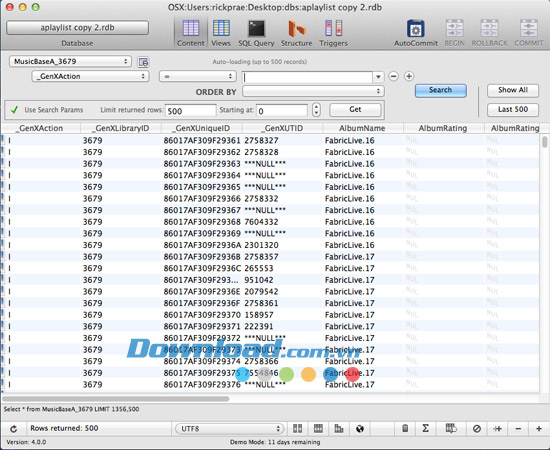The height and width of the screenshot is (450, 550).
Task: Click the Starting at stepper arrows
Action: (316, 110)
